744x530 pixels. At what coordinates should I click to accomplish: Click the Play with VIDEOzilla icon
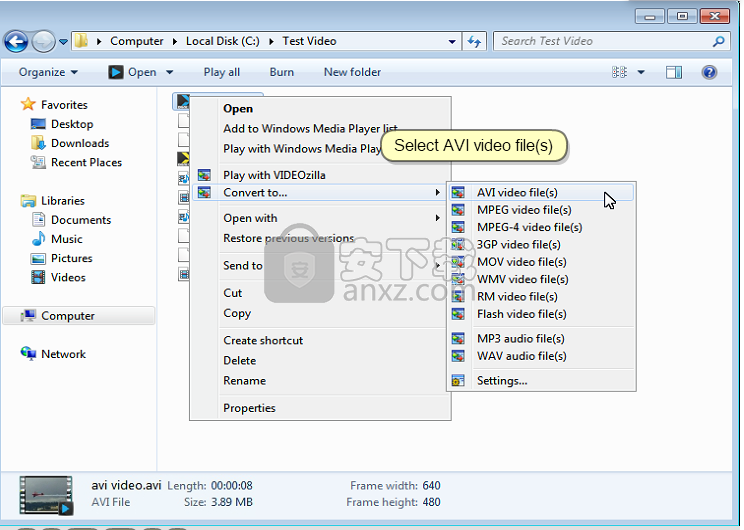click(x=204, y=175)
